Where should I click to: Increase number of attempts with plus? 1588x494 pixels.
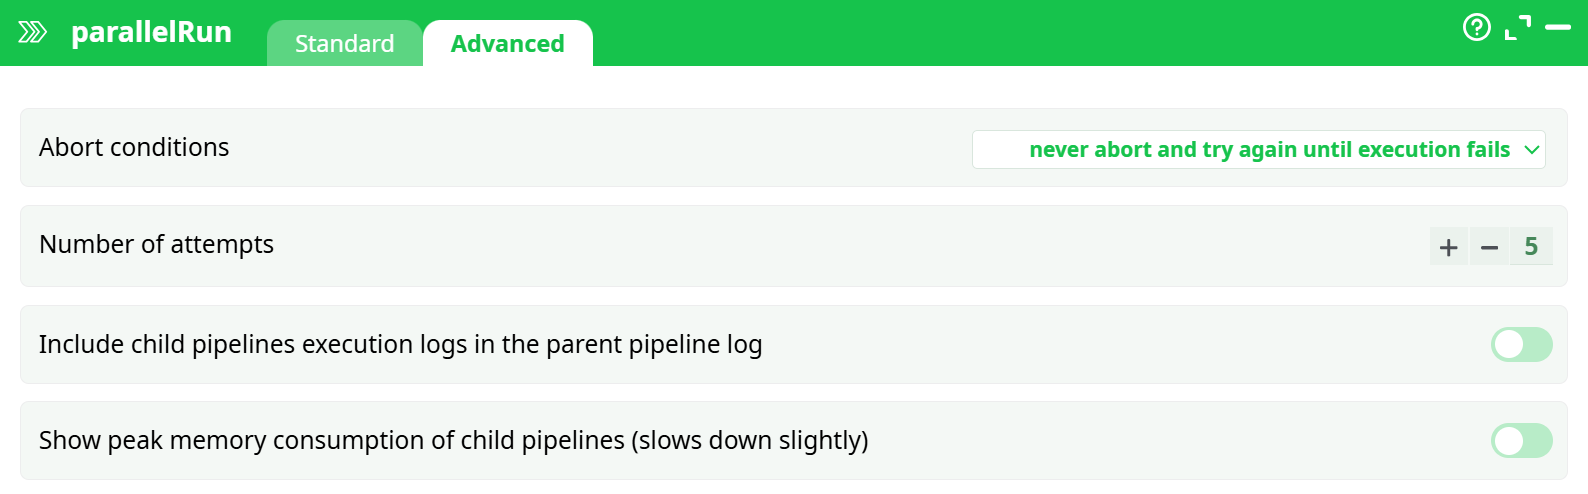(1448, 247)
